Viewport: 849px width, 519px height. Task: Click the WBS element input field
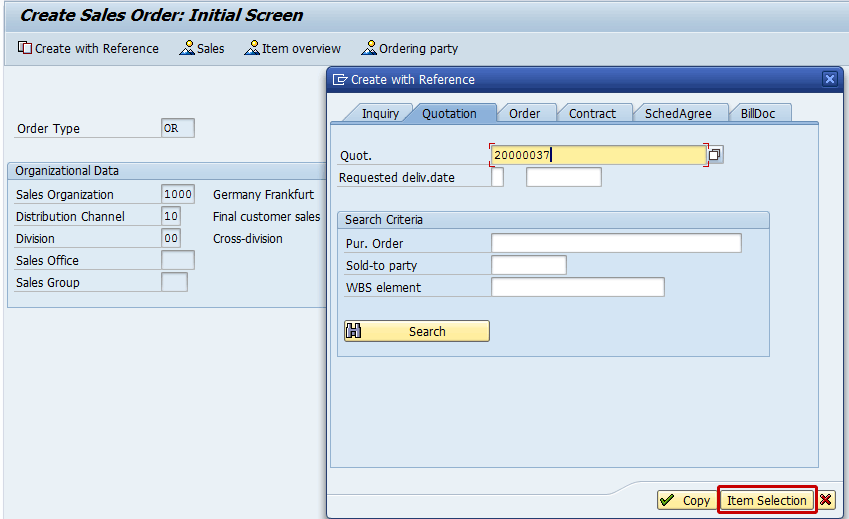(578, 287)
